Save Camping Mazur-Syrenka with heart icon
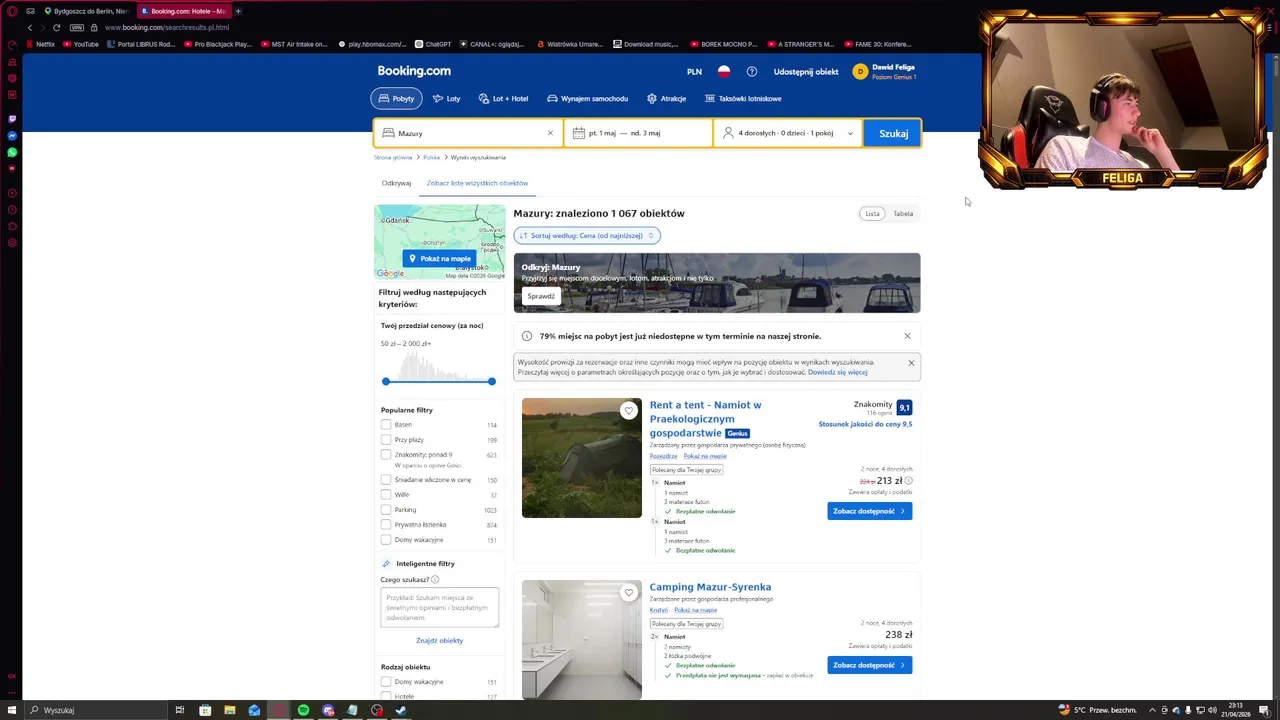 [x=629, y=592]
